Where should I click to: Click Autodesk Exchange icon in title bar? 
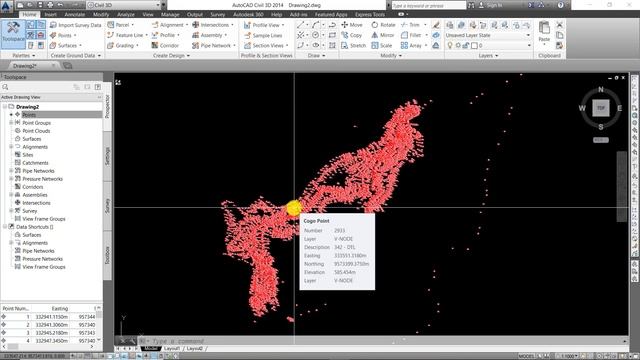tap(531, 5)
